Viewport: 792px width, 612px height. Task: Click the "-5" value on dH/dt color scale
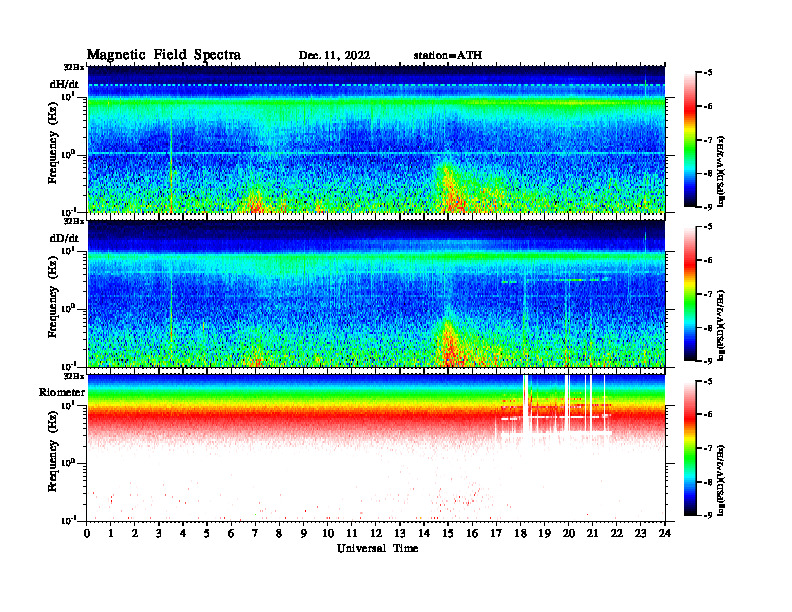[x=707, y=73]
